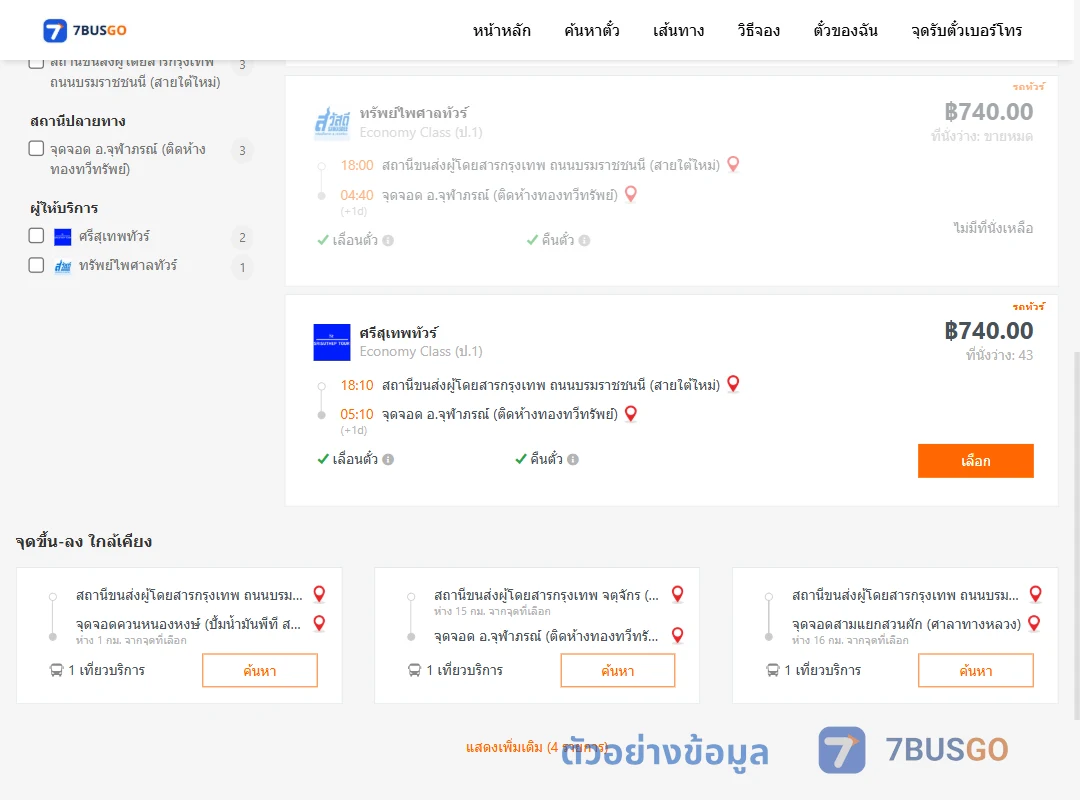Click ค้นหา on the จตุจักร nearby card

618,670
